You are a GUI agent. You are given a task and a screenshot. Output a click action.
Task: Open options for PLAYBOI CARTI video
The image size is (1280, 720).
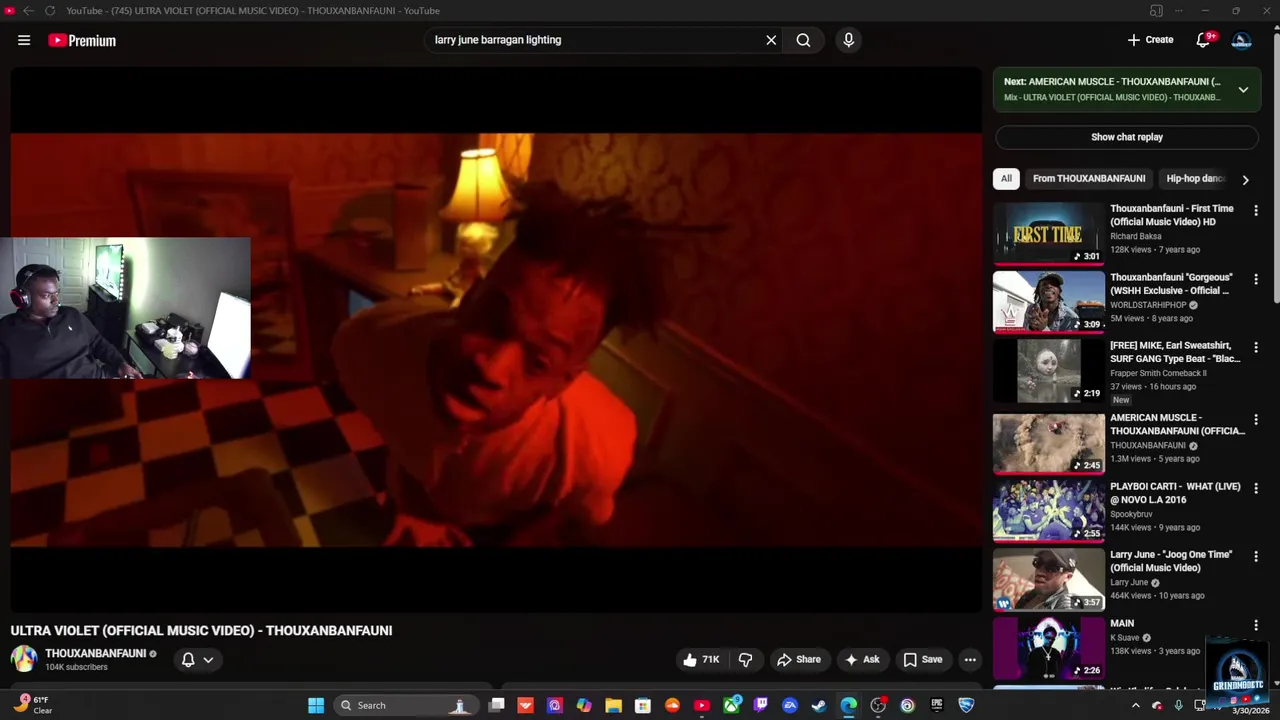coord(1256,488)
